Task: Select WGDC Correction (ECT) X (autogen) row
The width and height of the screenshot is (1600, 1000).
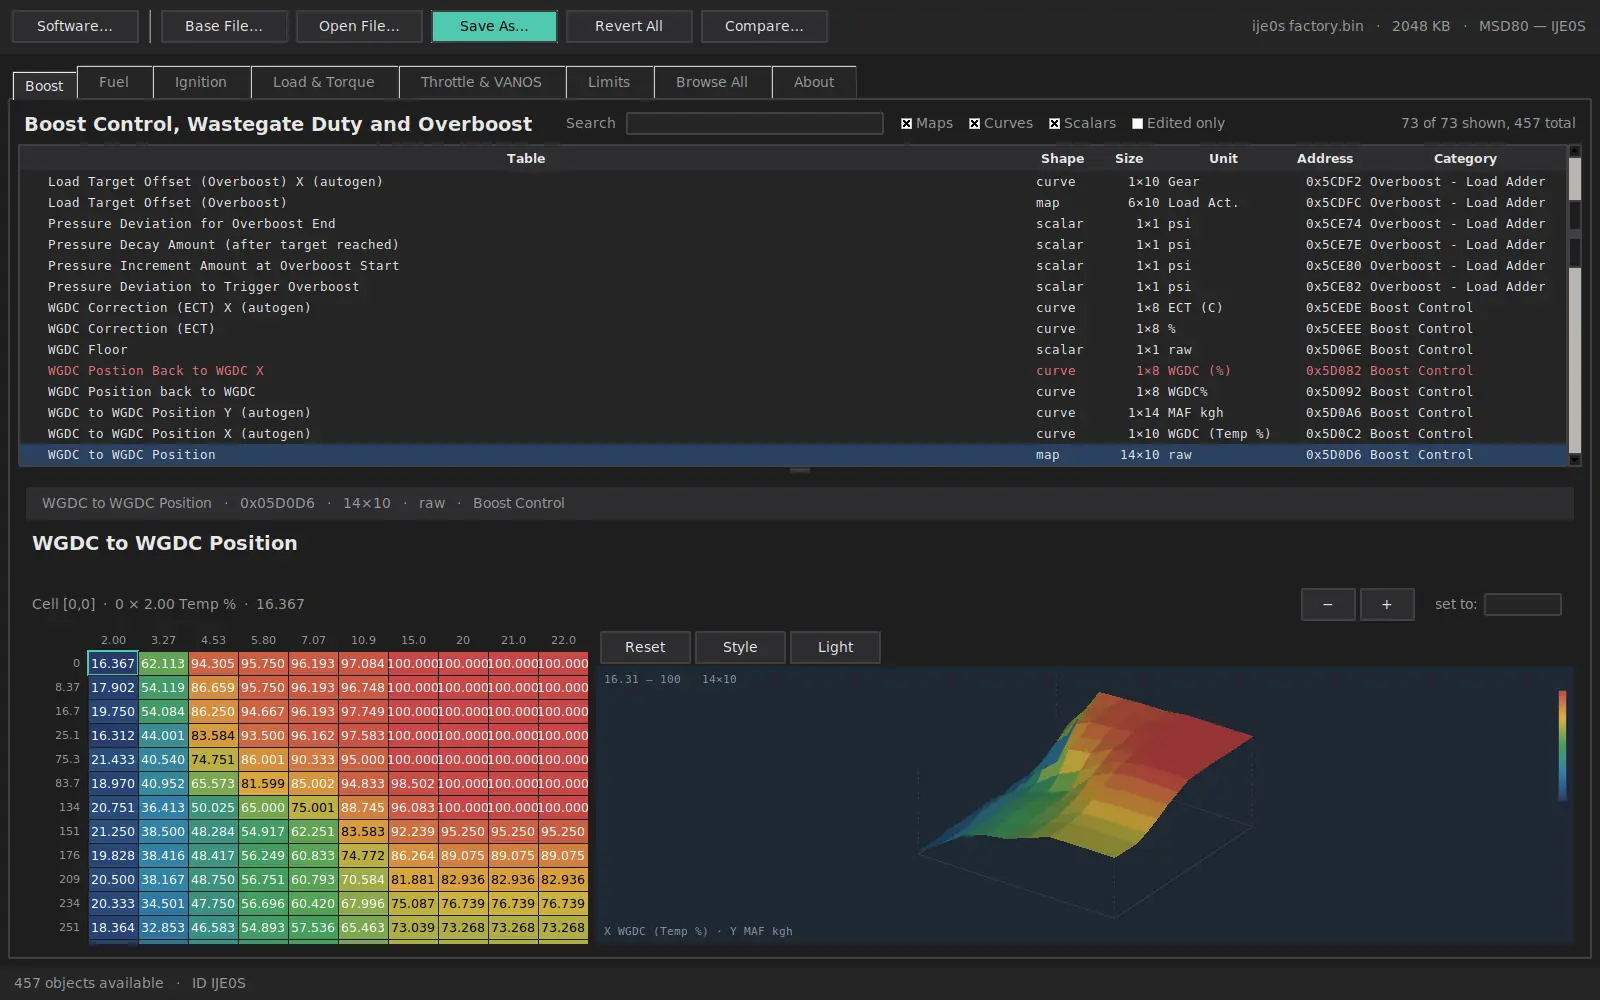Action: 793,308
